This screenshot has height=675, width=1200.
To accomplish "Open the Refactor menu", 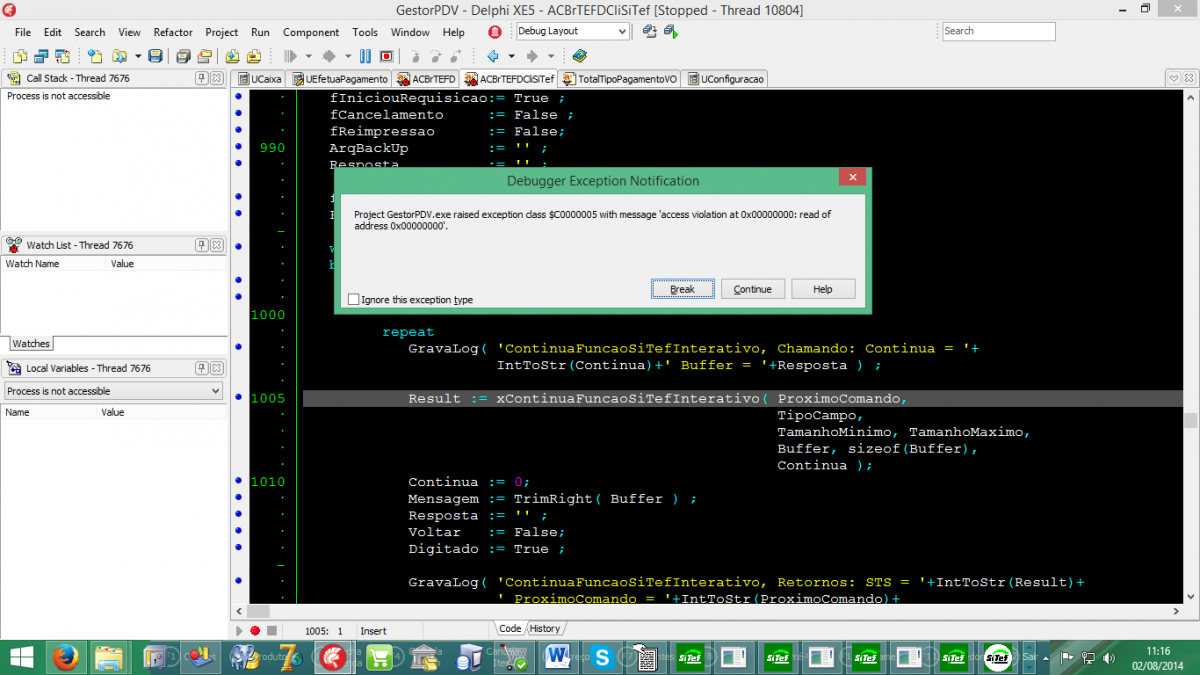I will tap(173, 32).
